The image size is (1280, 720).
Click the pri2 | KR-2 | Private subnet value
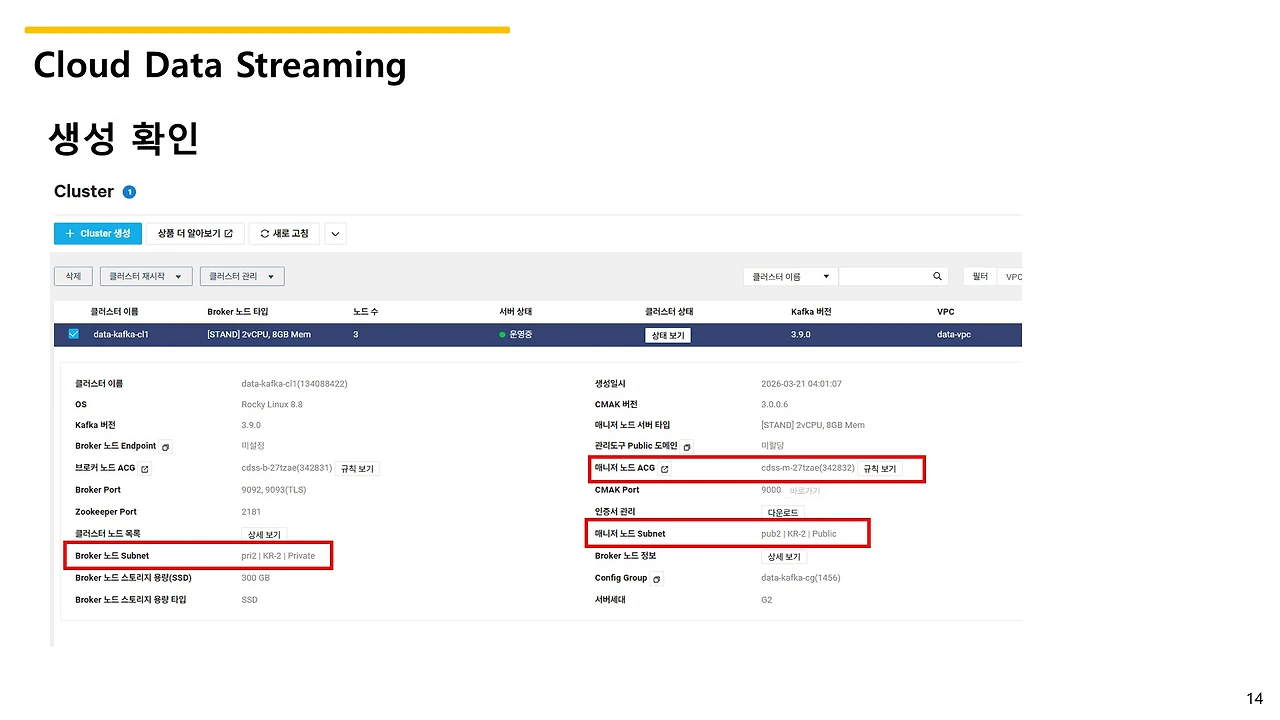pos(278,556)
